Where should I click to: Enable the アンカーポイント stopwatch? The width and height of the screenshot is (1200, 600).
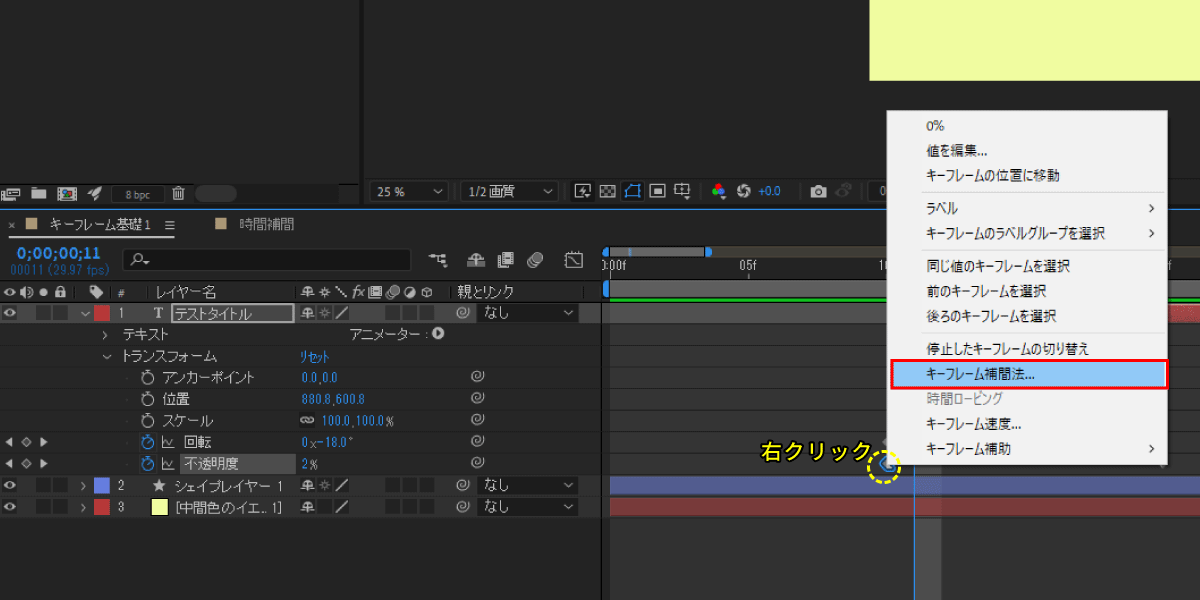coord(148,377)
